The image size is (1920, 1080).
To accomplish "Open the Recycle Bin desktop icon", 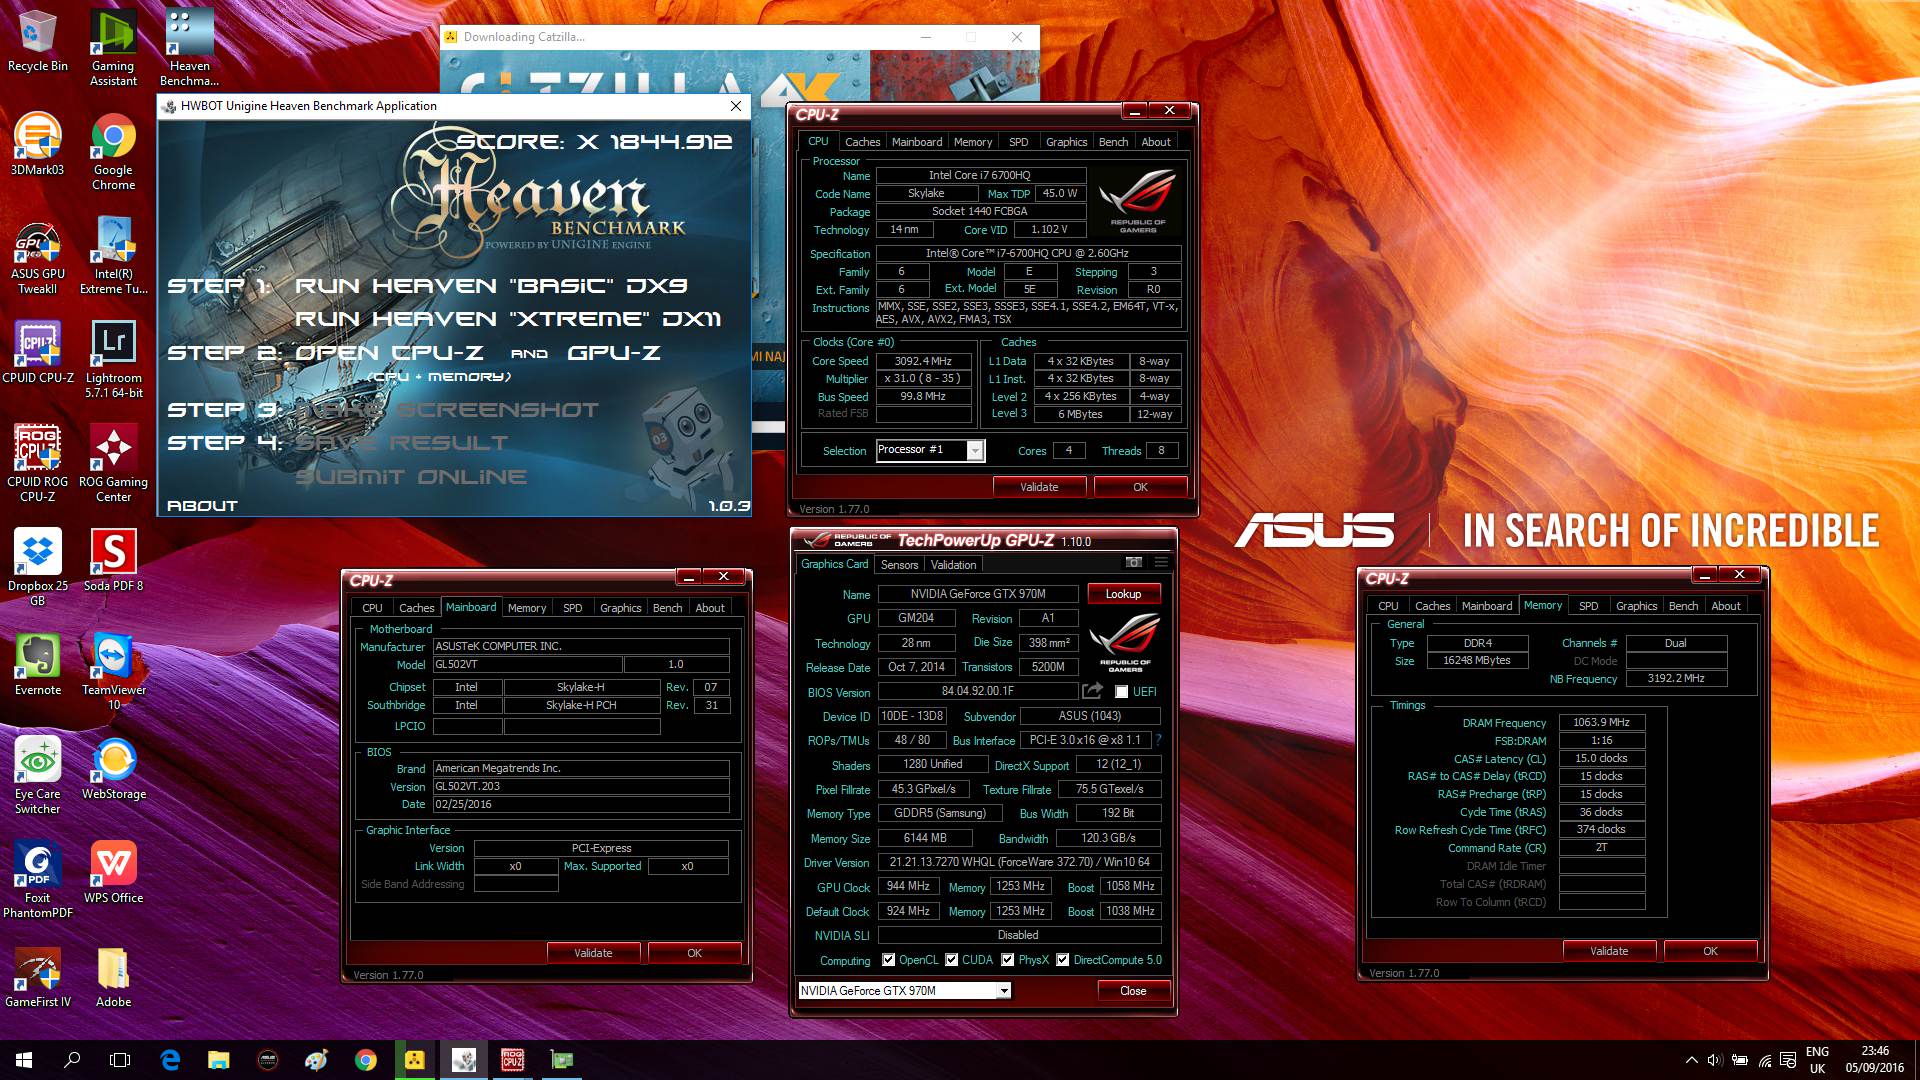I will tap(38, 42).
